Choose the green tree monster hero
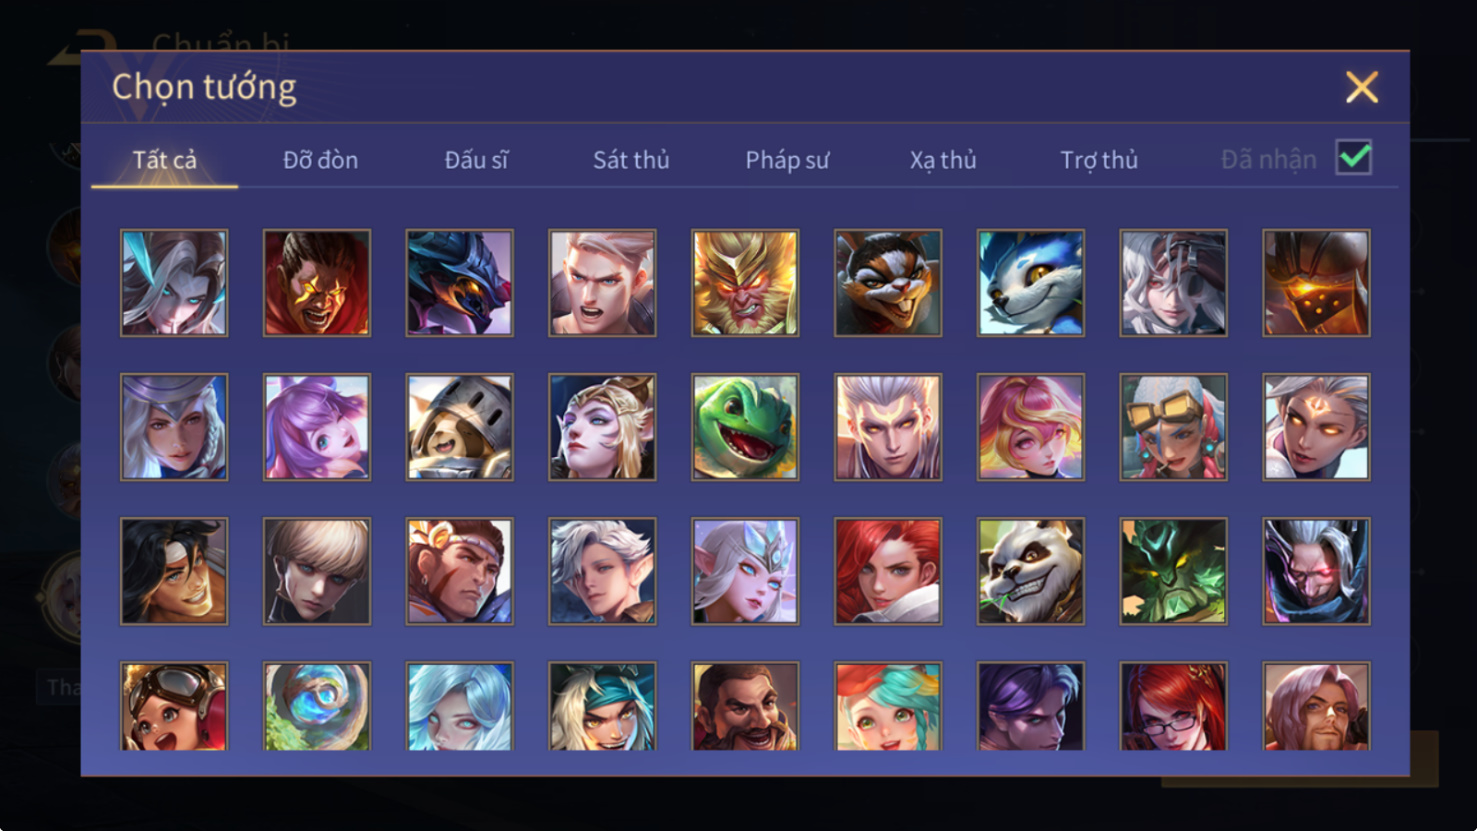Screen dimensions: 1477x831 tap(1174, 571)
